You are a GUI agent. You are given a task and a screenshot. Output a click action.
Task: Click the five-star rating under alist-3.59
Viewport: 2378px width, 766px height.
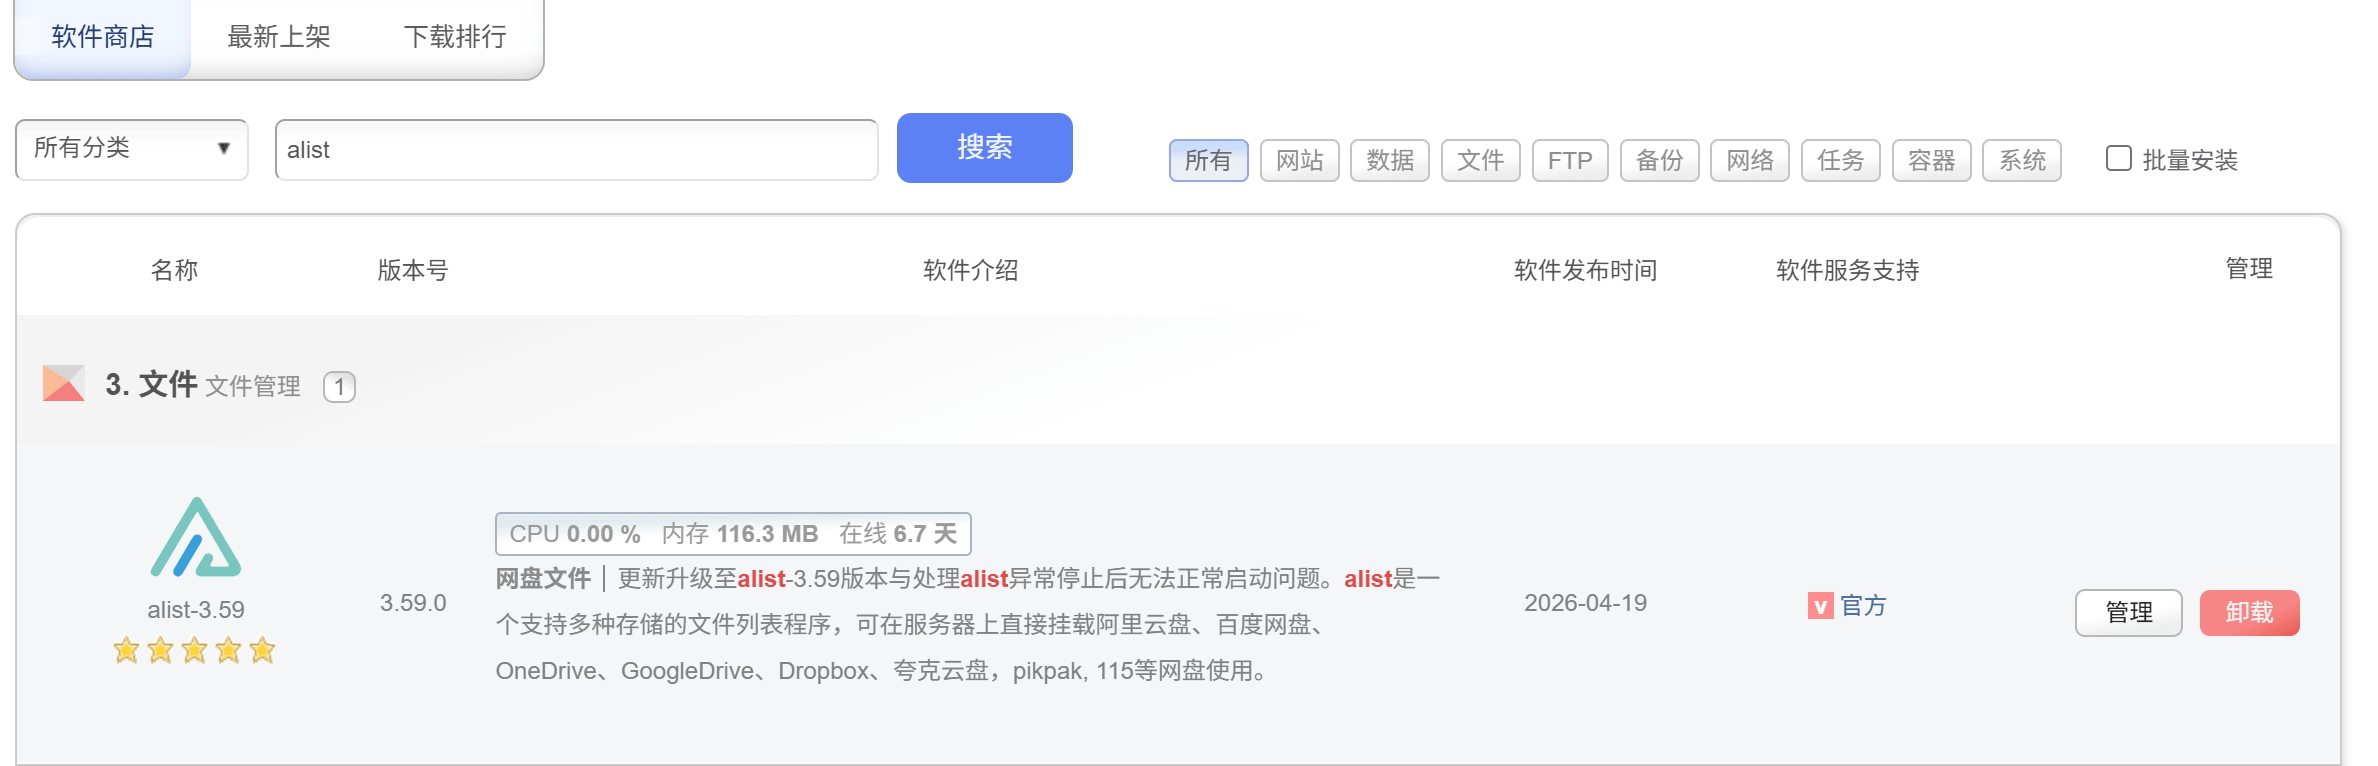pyautogui.click(x=195, y=651)
